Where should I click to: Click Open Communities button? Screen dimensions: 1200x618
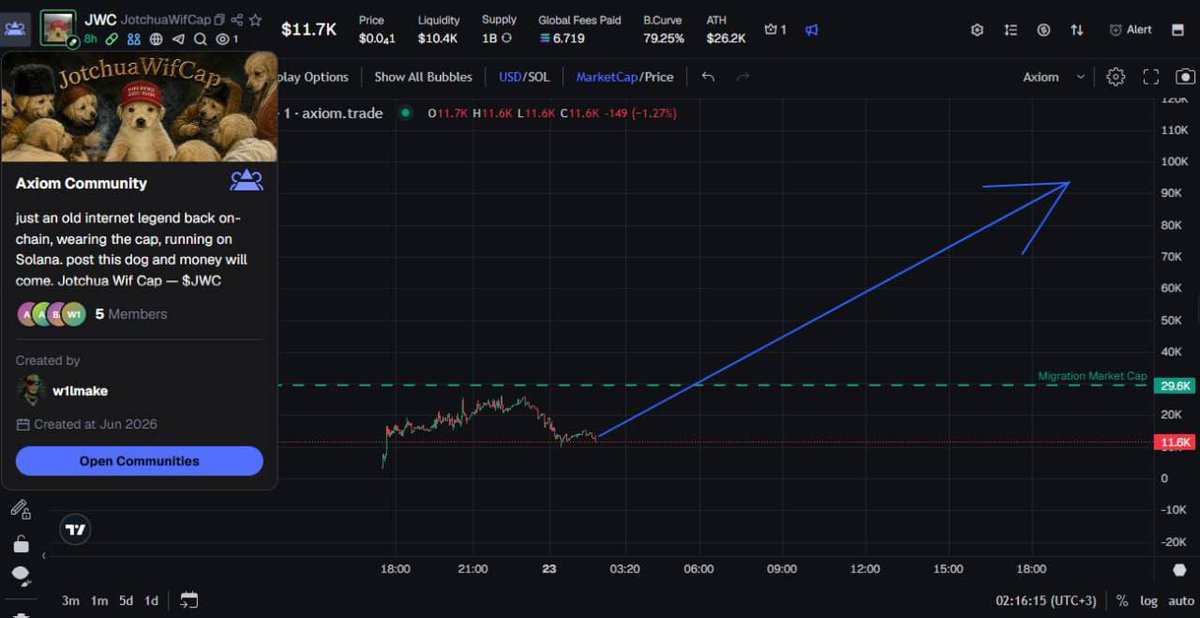139,461
